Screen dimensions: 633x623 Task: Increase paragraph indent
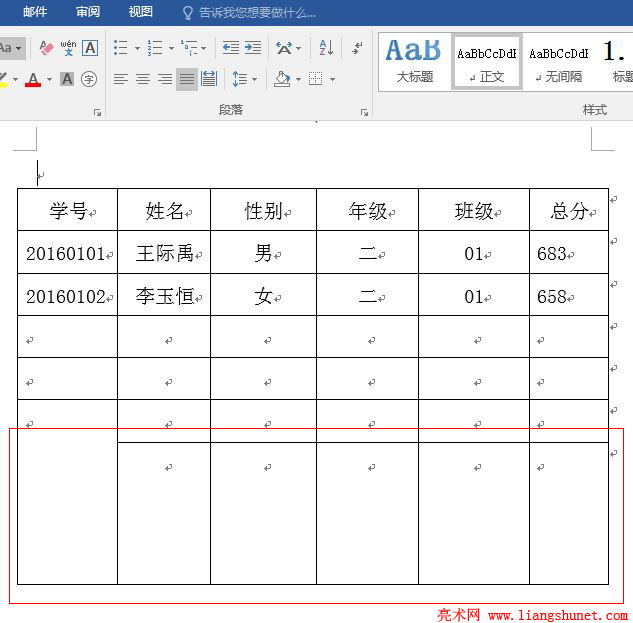253,48
